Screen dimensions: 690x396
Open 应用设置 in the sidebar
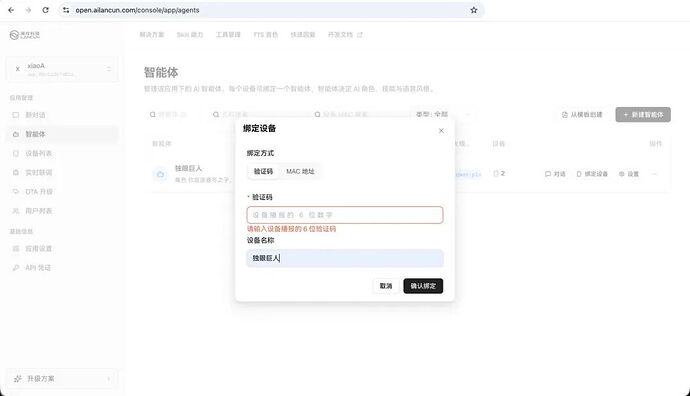pyautogui.click(x=62, y=249)
